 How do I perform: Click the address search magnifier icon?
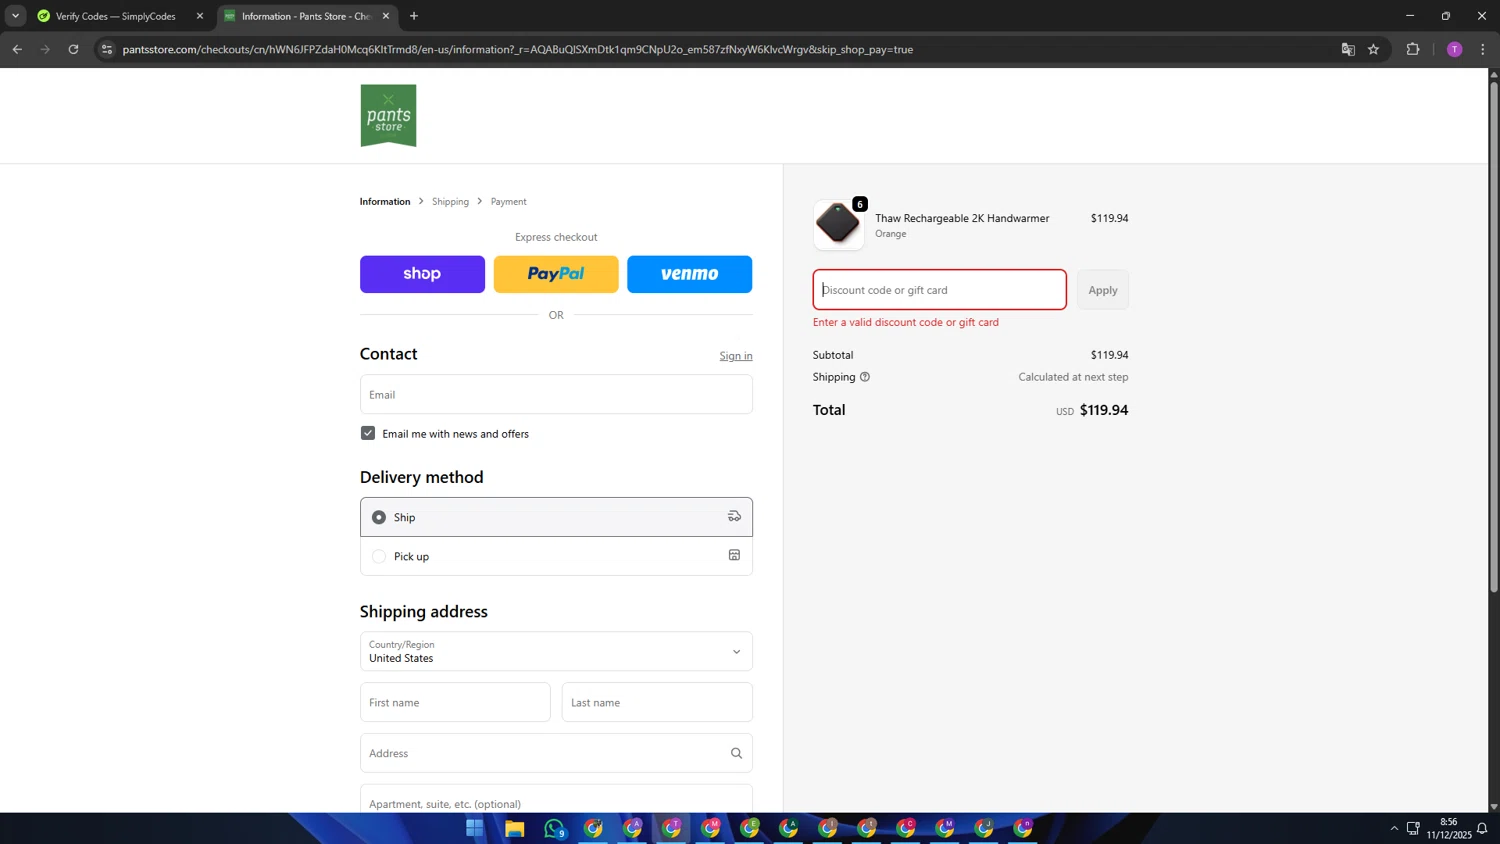coord(736,753)
